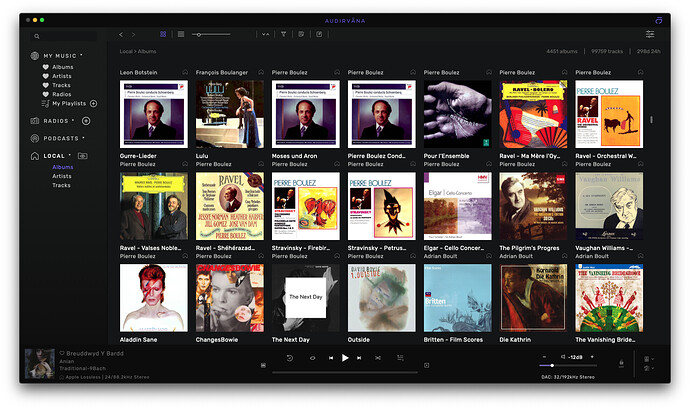Toggle shuffle playback mode
This screenshot has height=409, width=690.
(x=378, y=358)
